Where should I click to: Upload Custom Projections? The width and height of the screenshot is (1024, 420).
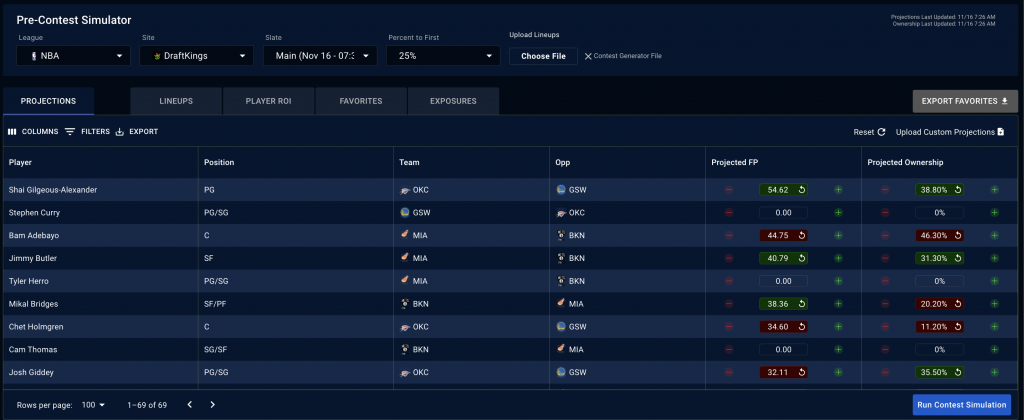[x=950, y=132]
